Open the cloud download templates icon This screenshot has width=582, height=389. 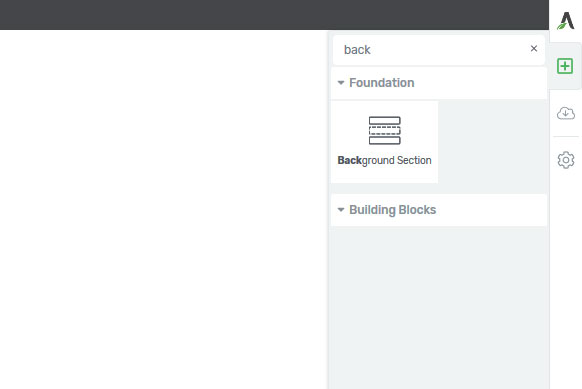pyautogui.click(x=566, y=113)
